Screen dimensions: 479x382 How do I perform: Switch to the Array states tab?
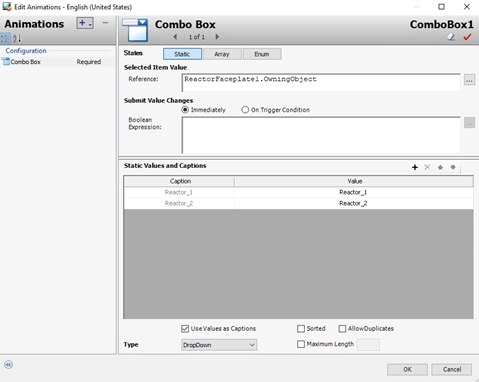[222, 54]
